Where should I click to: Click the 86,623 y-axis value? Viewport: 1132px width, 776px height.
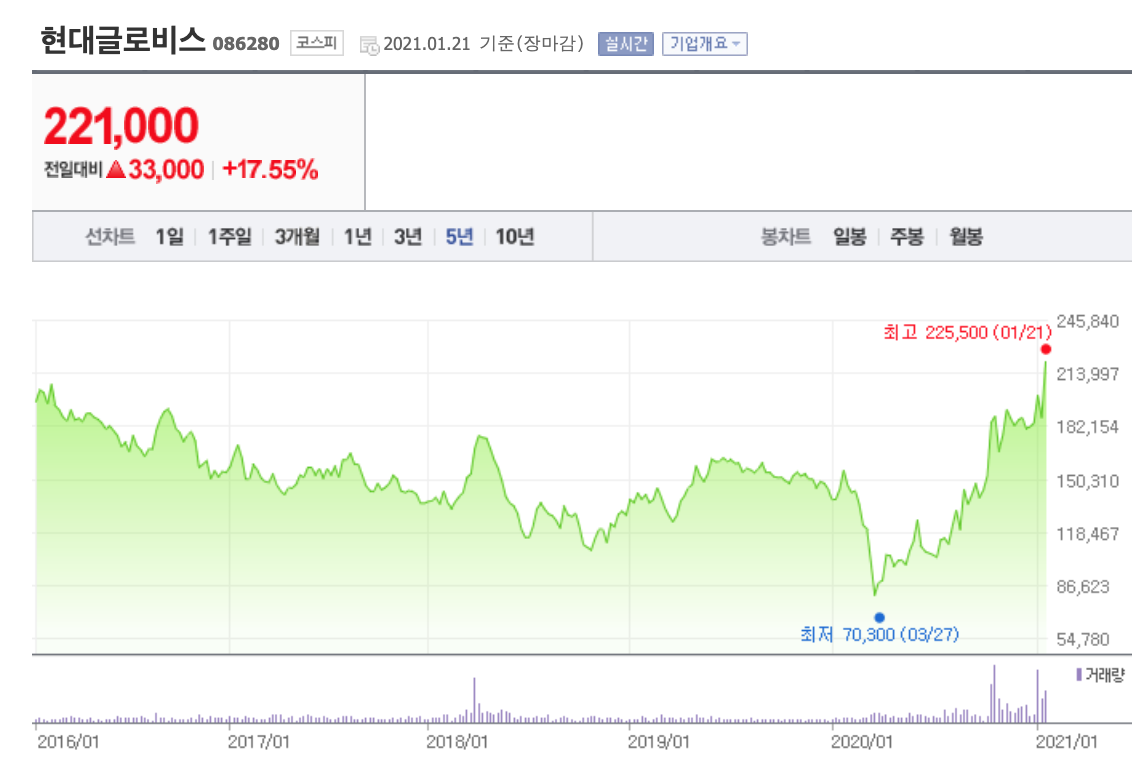(x=1083, y=587)
